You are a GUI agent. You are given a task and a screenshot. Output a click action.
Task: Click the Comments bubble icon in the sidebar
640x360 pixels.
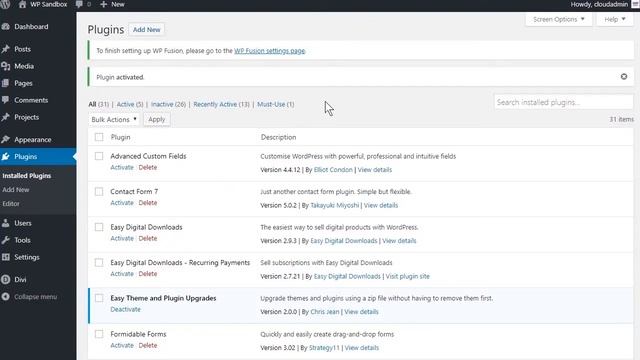(x=5, y=100)
